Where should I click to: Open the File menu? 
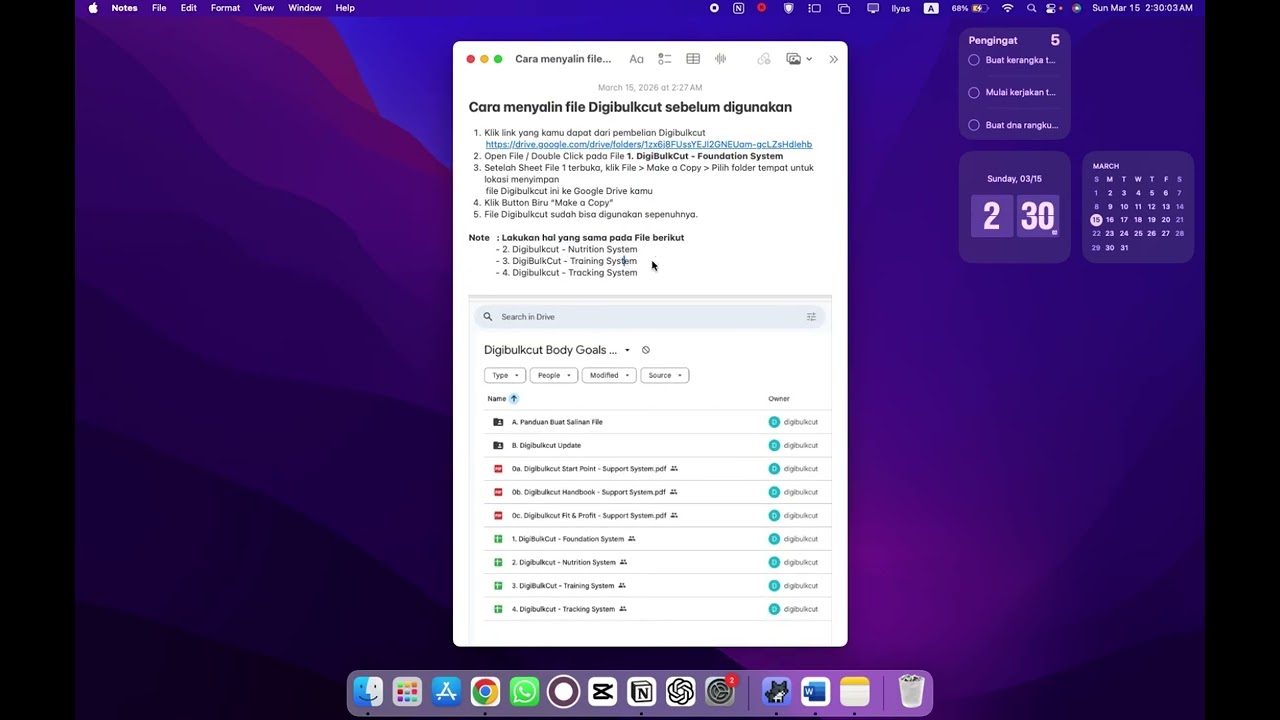pyautogui.click(x=159, y=8)
